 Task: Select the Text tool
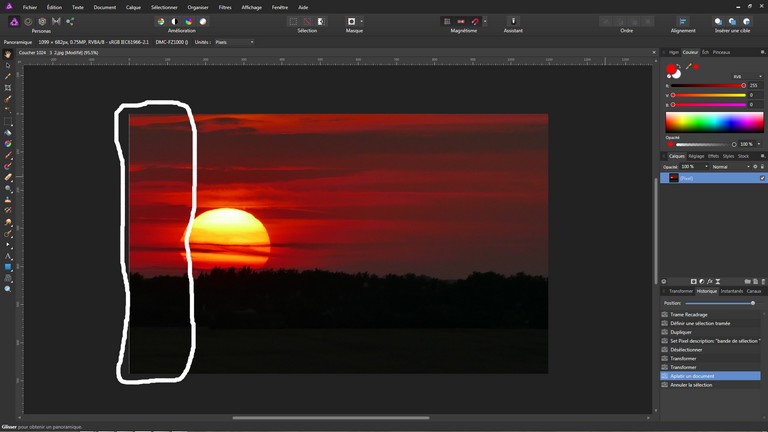click(x=8, y=256)
